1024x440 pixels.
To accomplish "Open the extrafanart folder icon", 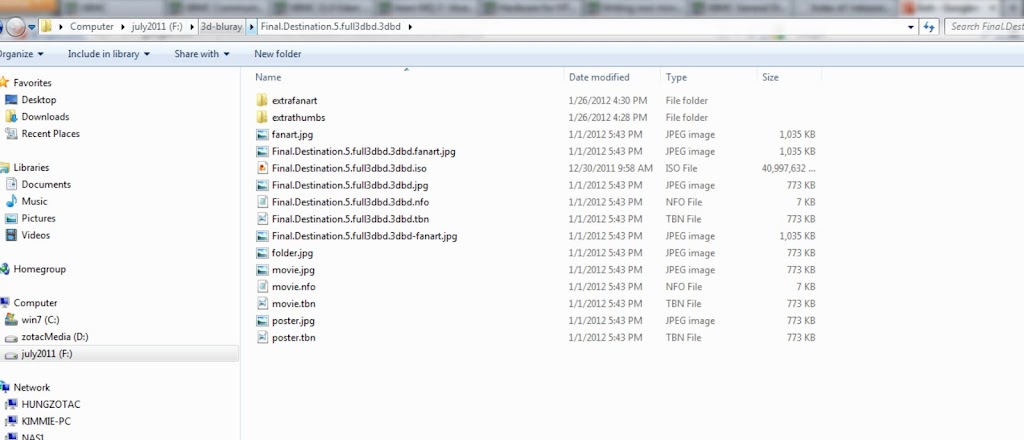I will point(262,101).
